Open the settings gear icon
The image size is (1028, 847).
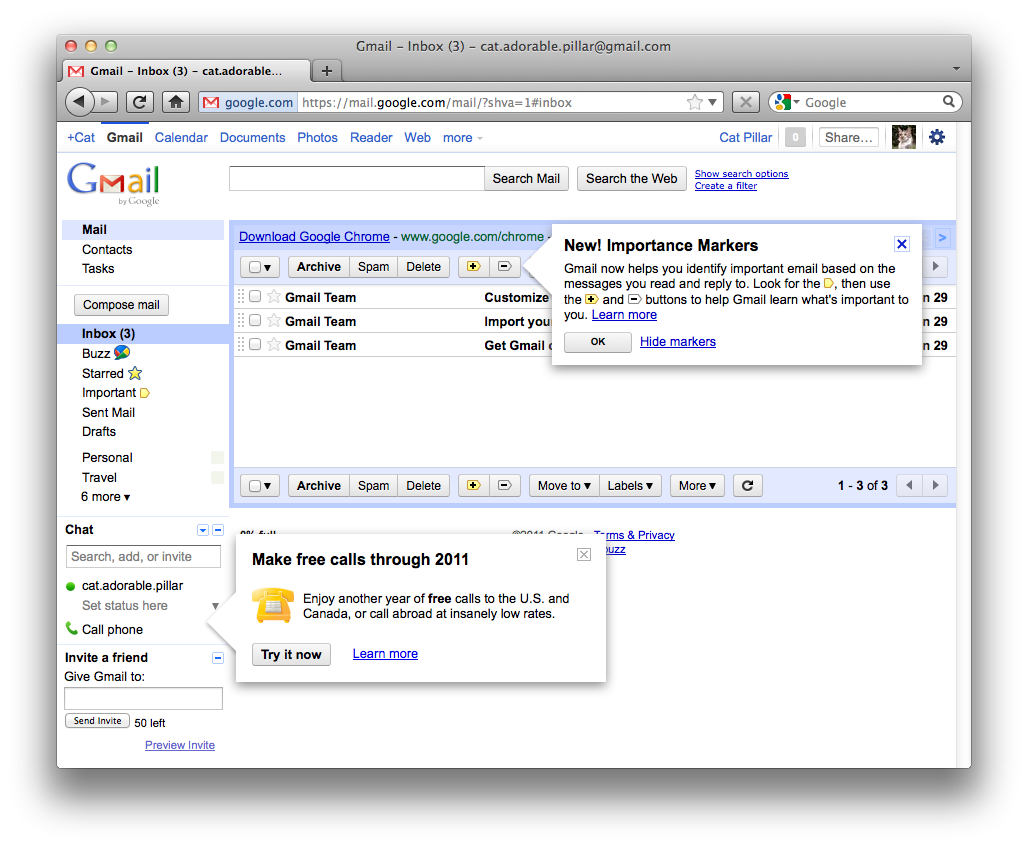click(936, 137)
